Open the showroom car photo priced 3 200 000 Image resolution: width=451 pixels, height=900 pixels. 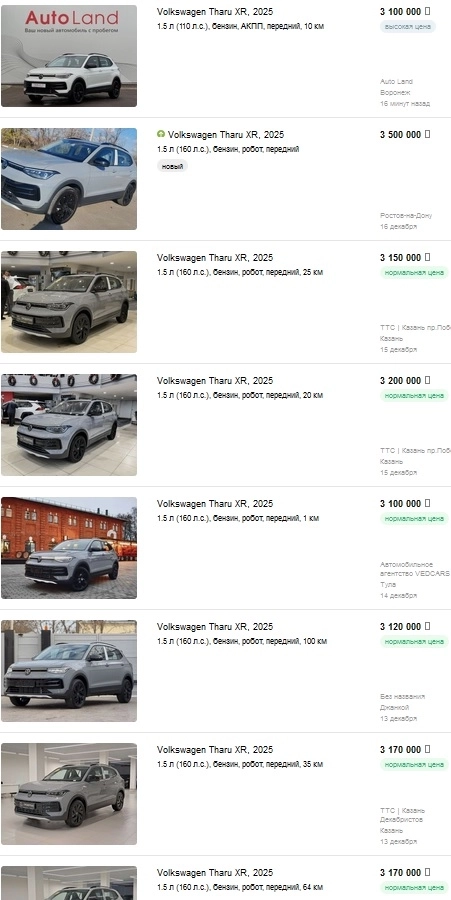(69, 425)
